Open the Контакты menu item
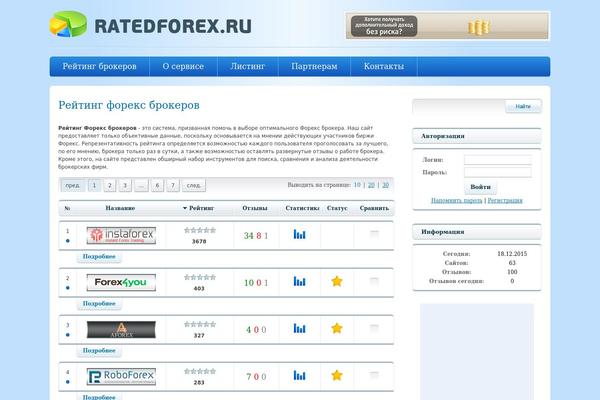The width and height of the screenshot is (600, 400). click(x=384, y=67)
